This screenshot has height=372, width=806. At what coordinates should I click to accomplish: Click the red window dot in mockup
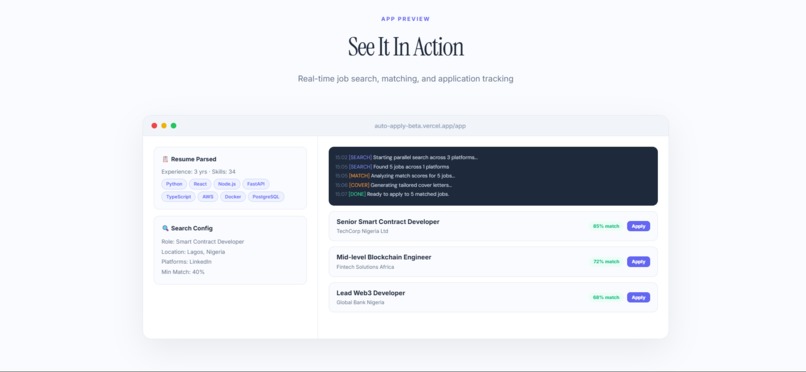(154, 125)
